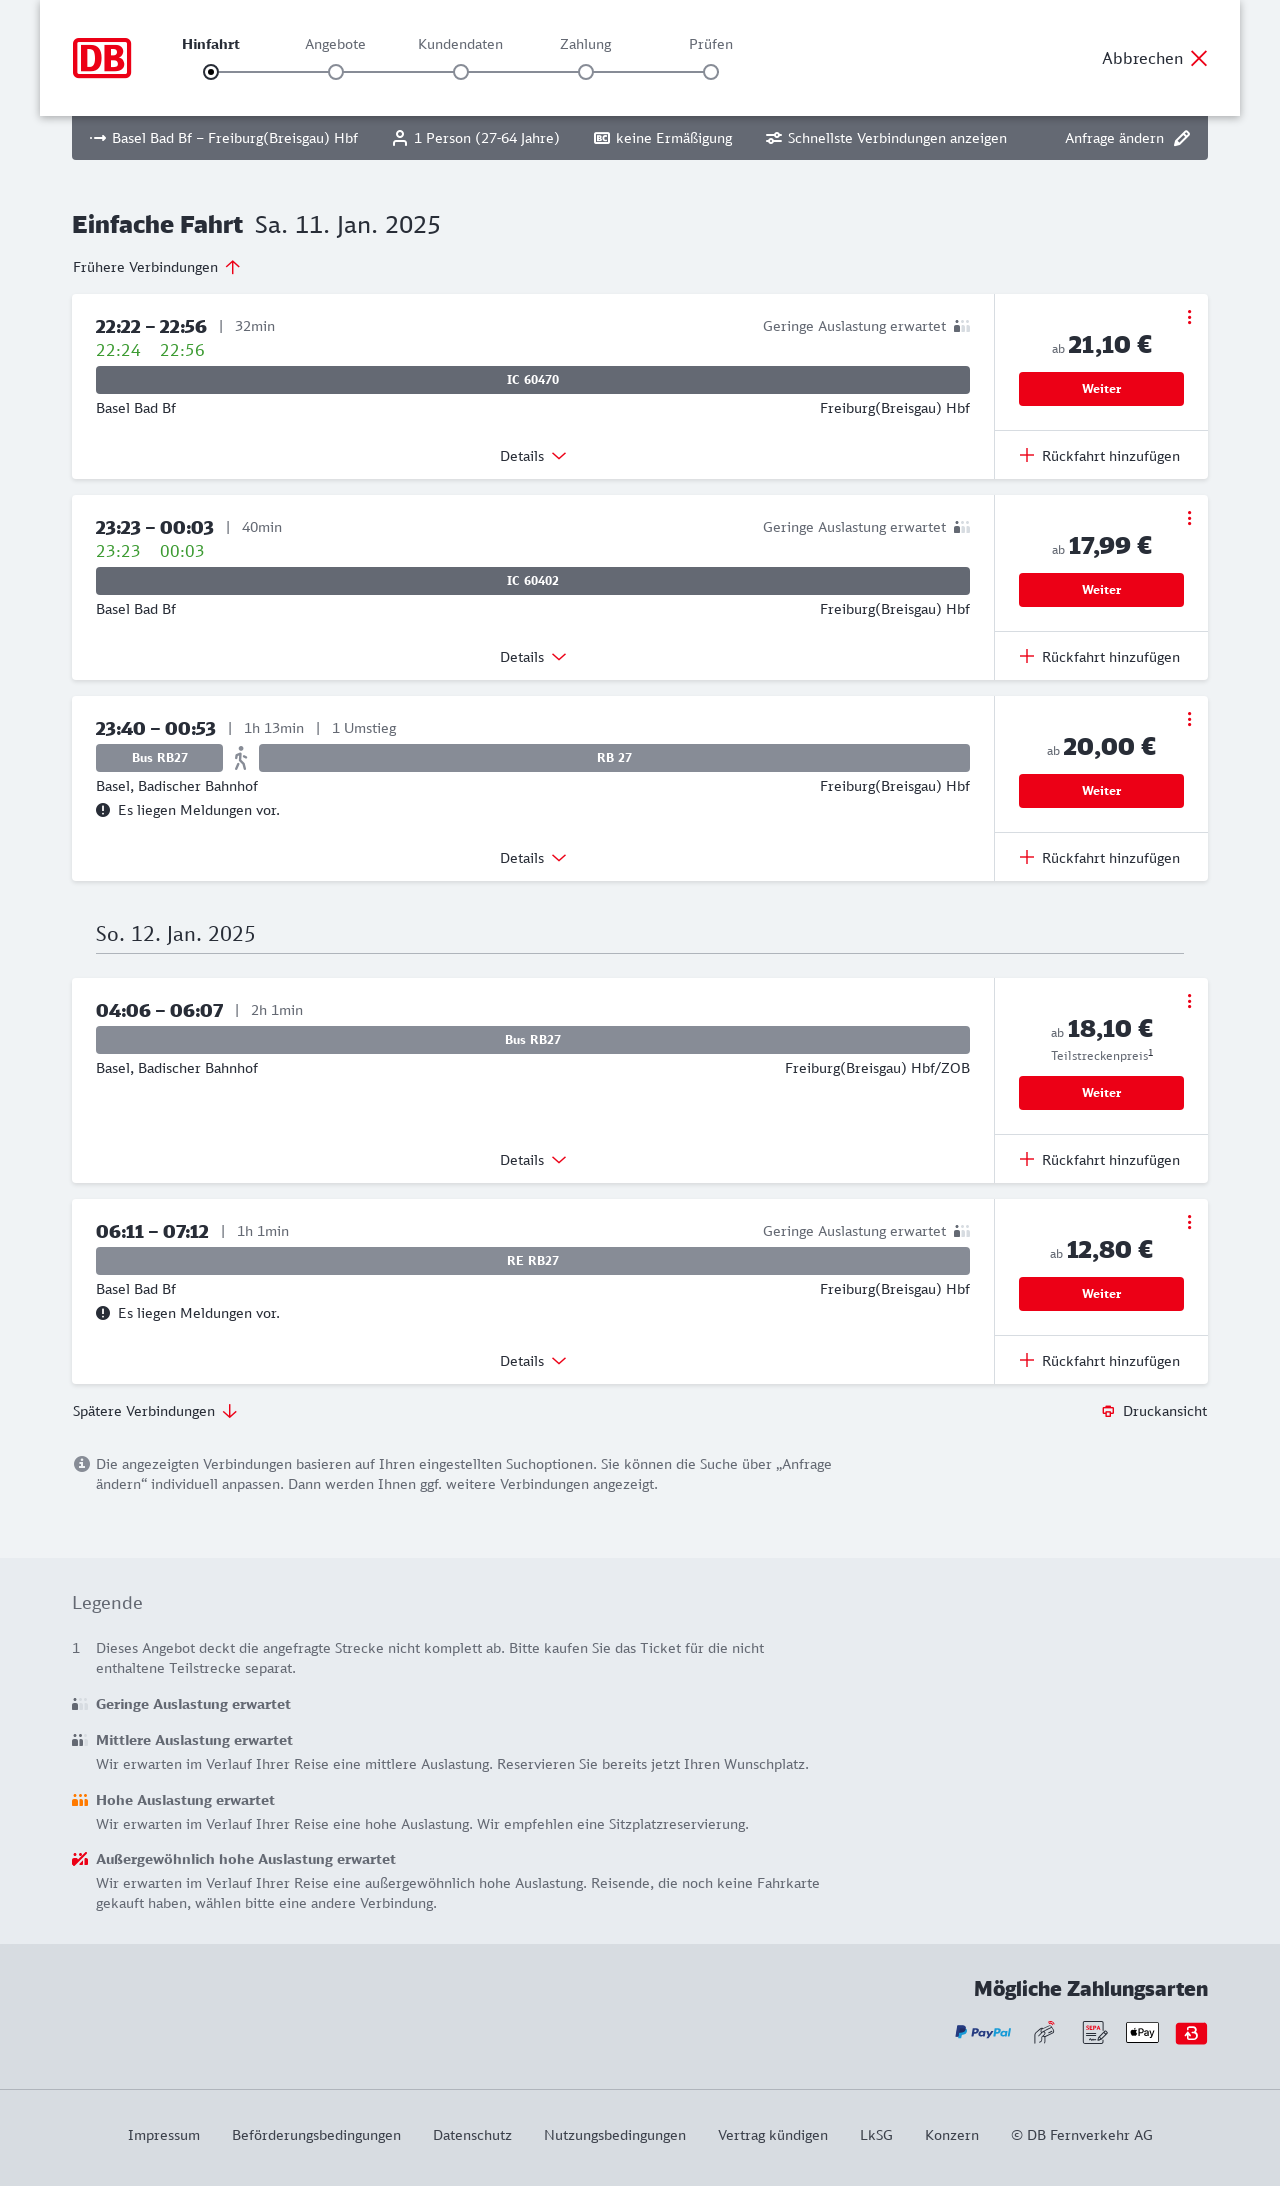Click the red X cancel icon

[x=1199, y=58]
